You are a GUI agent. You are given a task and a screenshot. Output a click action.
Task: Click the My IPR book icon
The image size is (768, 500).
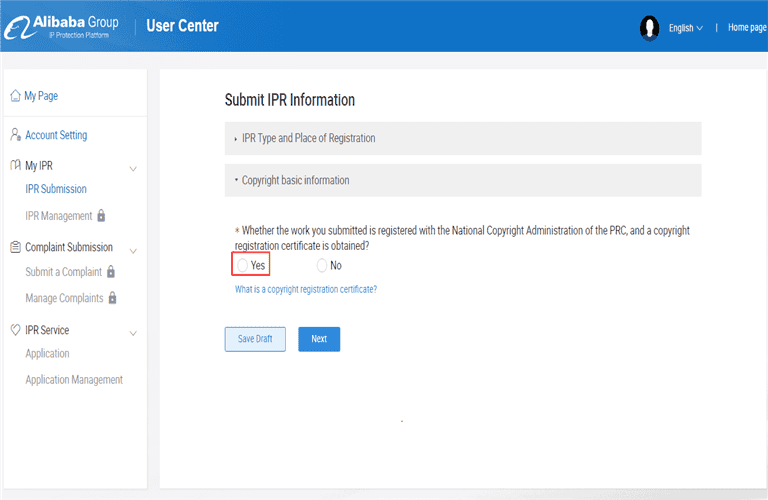coord(15,165)
